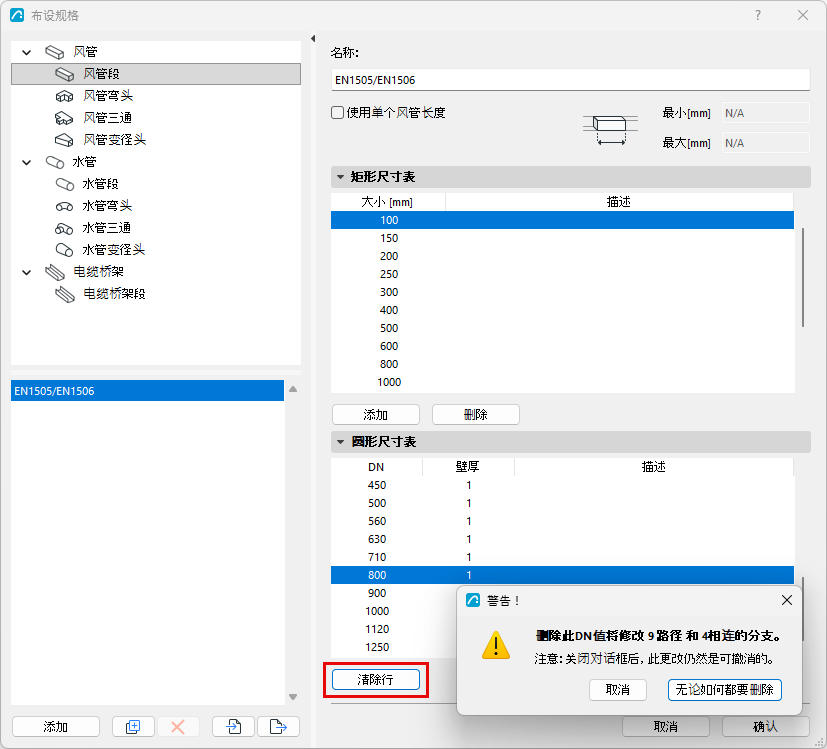Image resolution: width=827 pixels, height=749 pixels.
Task: Close the 警告 warning popup with X
Action: pos(787,600)
